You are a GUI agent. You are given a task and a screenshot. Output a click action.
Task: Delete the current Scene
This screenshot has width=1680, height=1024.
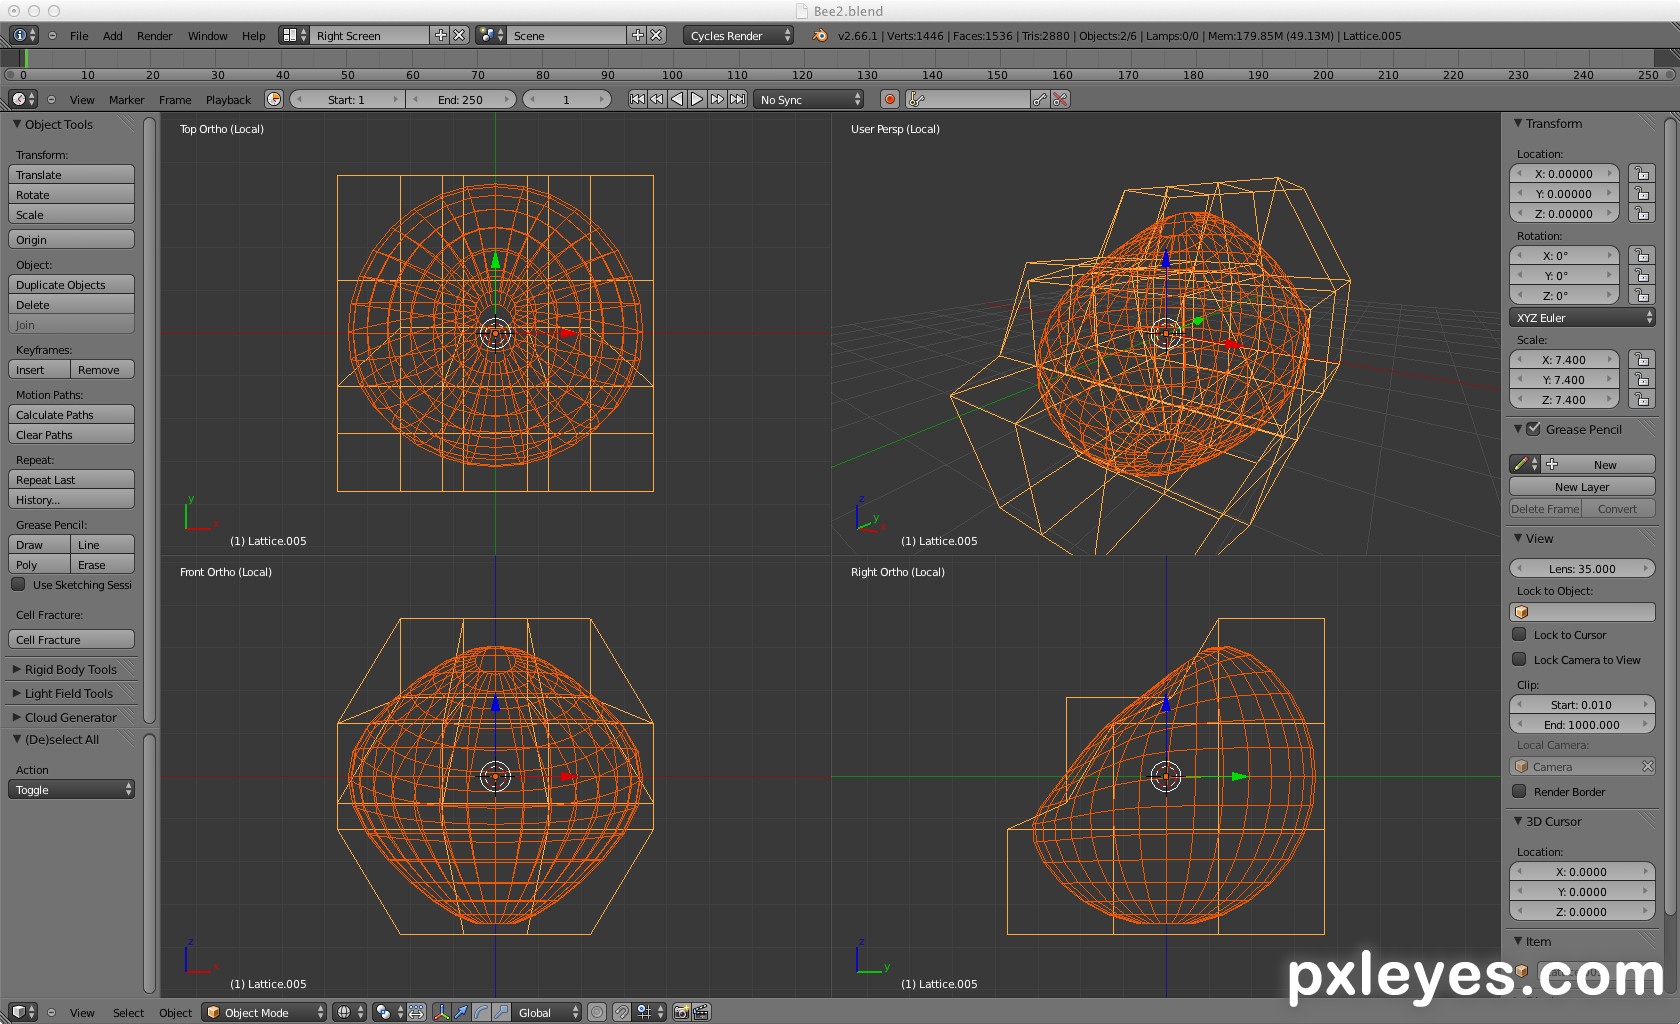coord(656,35)
